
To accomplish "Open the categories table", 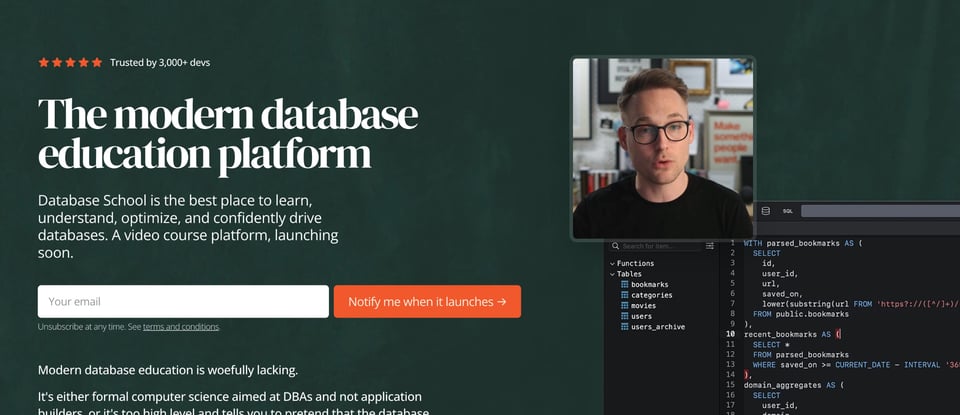I will tap(651, 295).
